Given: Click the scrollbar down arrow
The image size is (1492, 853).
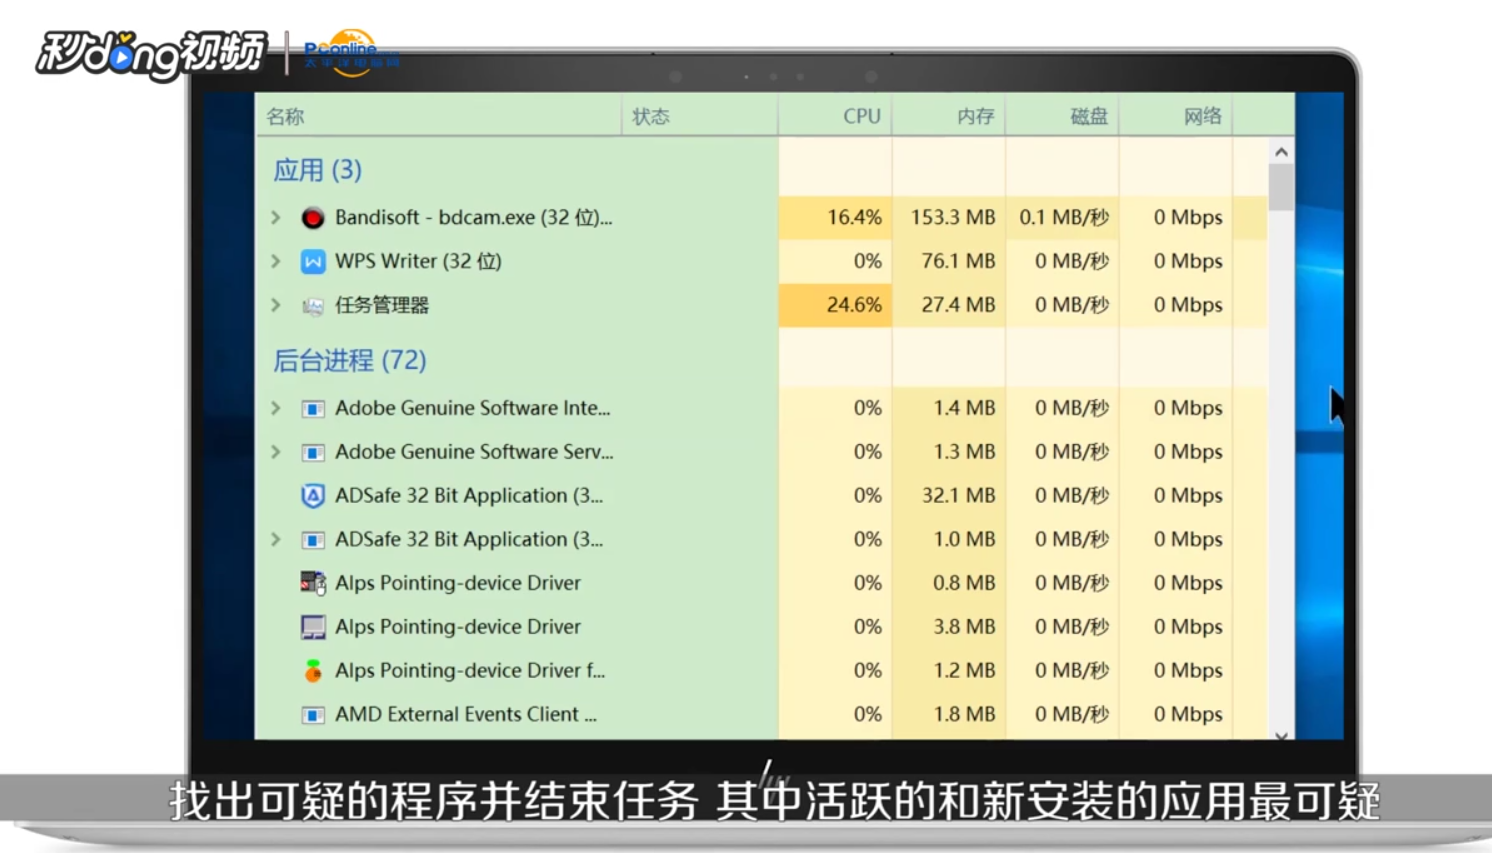Looking at the screenshot, I should (1281, 735).
